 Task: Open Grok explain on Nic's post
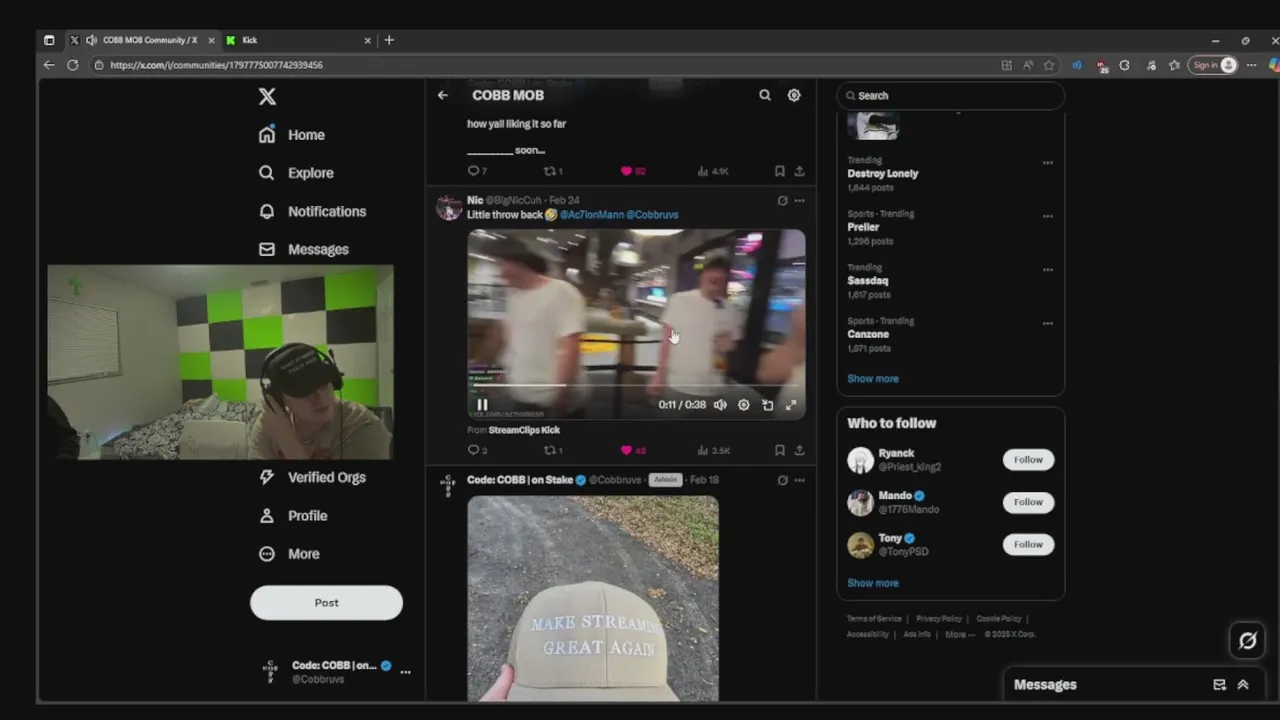782,200
